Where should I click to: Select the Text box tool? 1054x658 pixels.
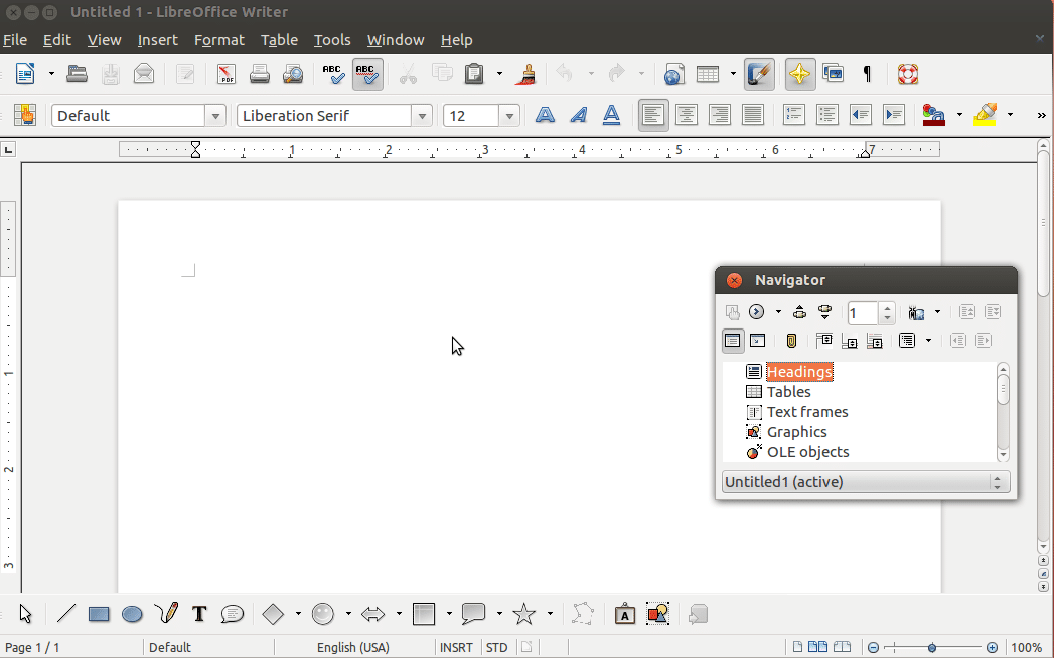pos(198,614)
